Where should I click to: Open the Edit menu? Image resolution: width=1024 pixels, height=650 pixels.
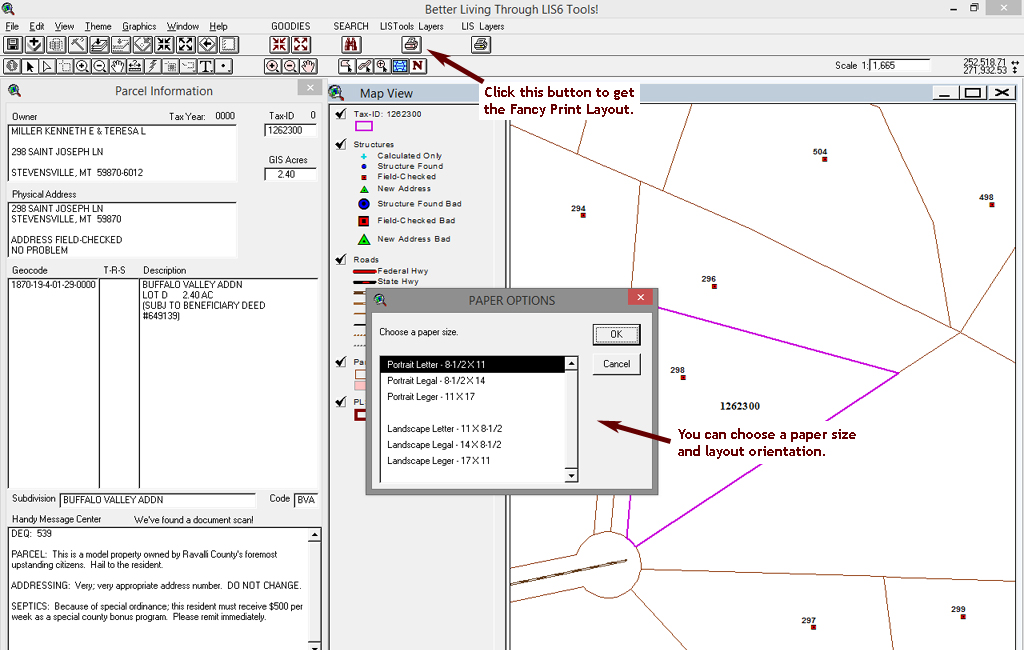(37, 26)
